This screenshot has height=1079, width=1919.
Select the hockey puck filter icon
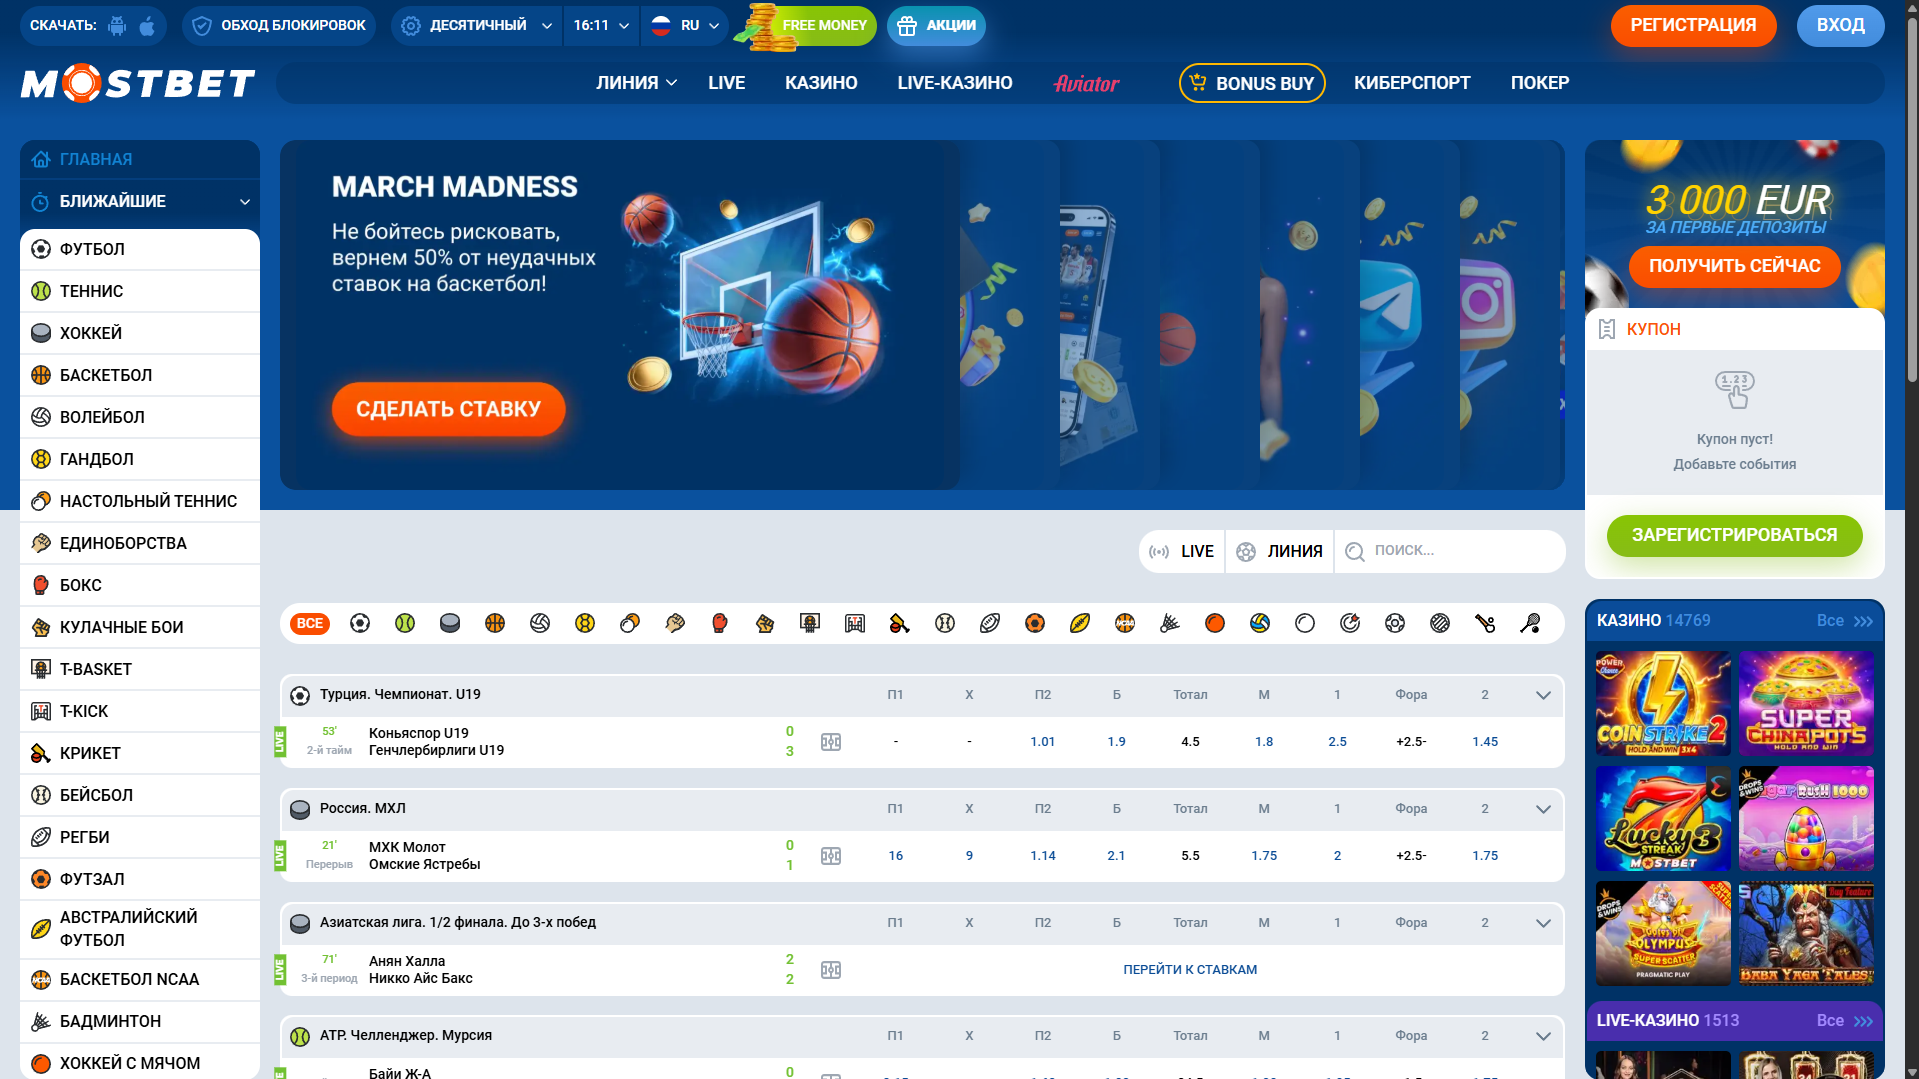pos(450,623)
